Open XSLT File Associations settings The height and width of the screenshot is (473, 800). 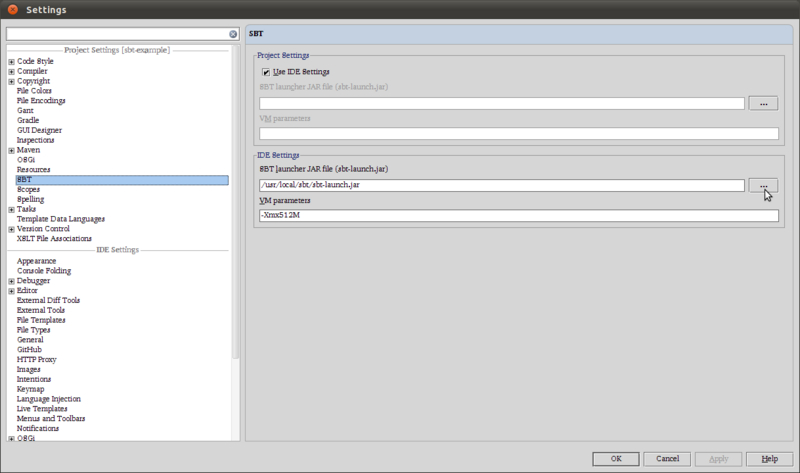pyautogui.click(x=54, y=239)
